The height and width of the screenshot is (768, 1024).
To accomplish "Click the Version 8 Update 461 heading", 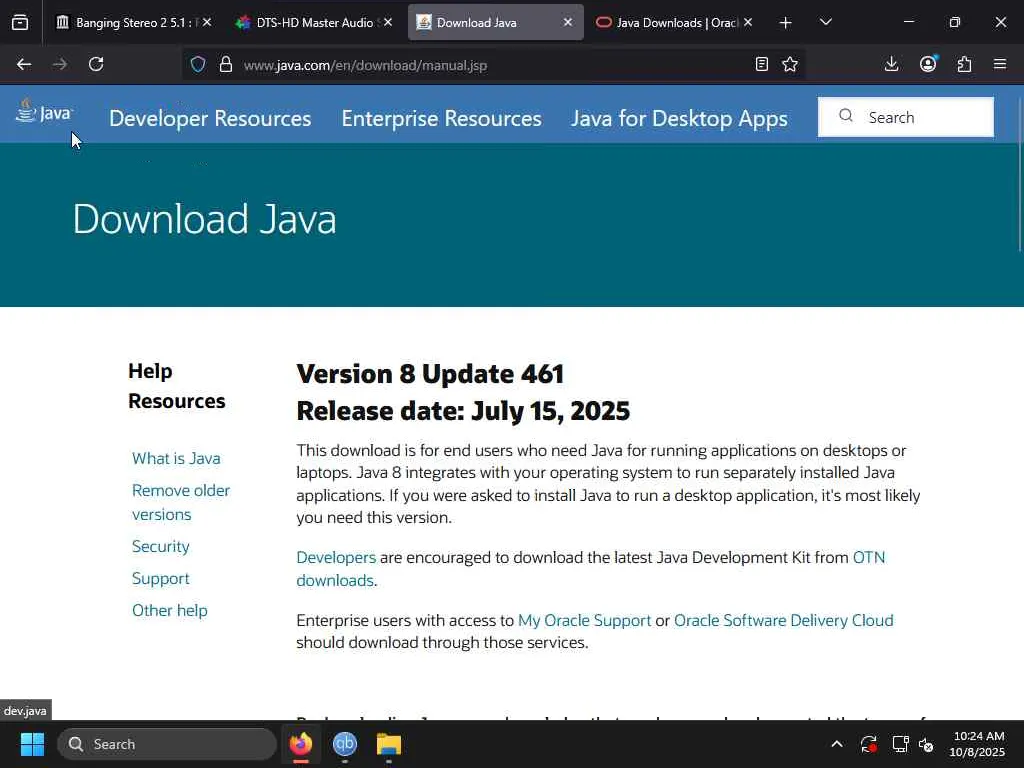I will (x=430, y=374).
